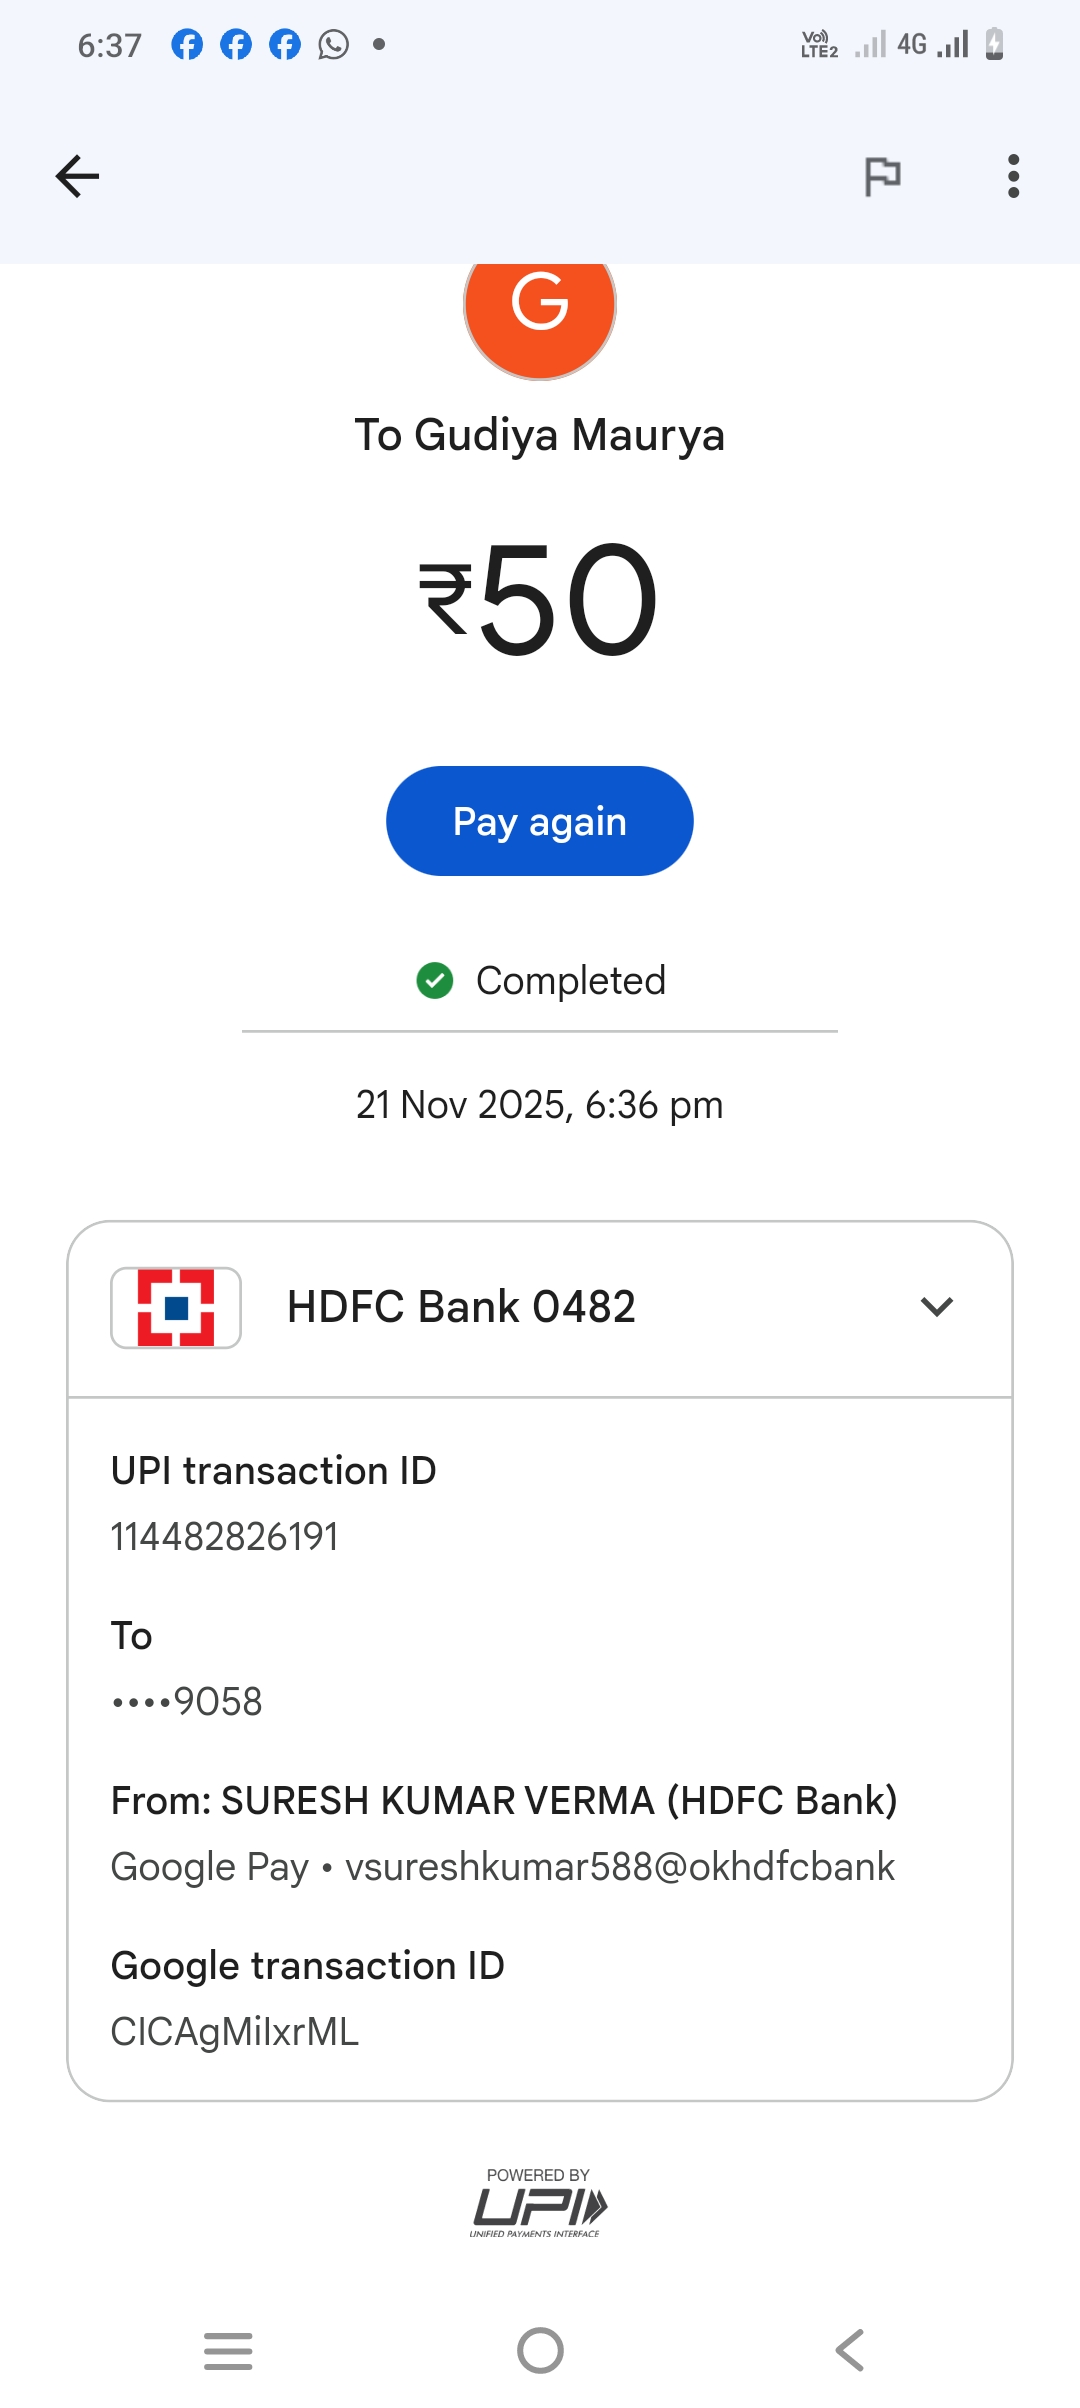Tap the UPI transaction ID number
This screenshot has width=1080, height=2408.
(225, 1537)
